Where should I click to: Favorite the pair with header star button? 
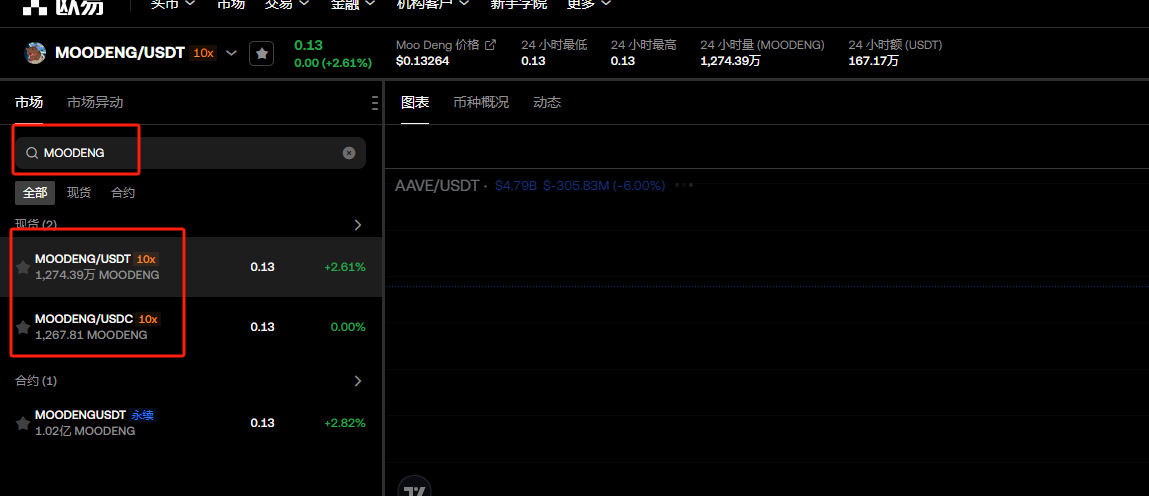pyautogui.click(x=262, y=53)
